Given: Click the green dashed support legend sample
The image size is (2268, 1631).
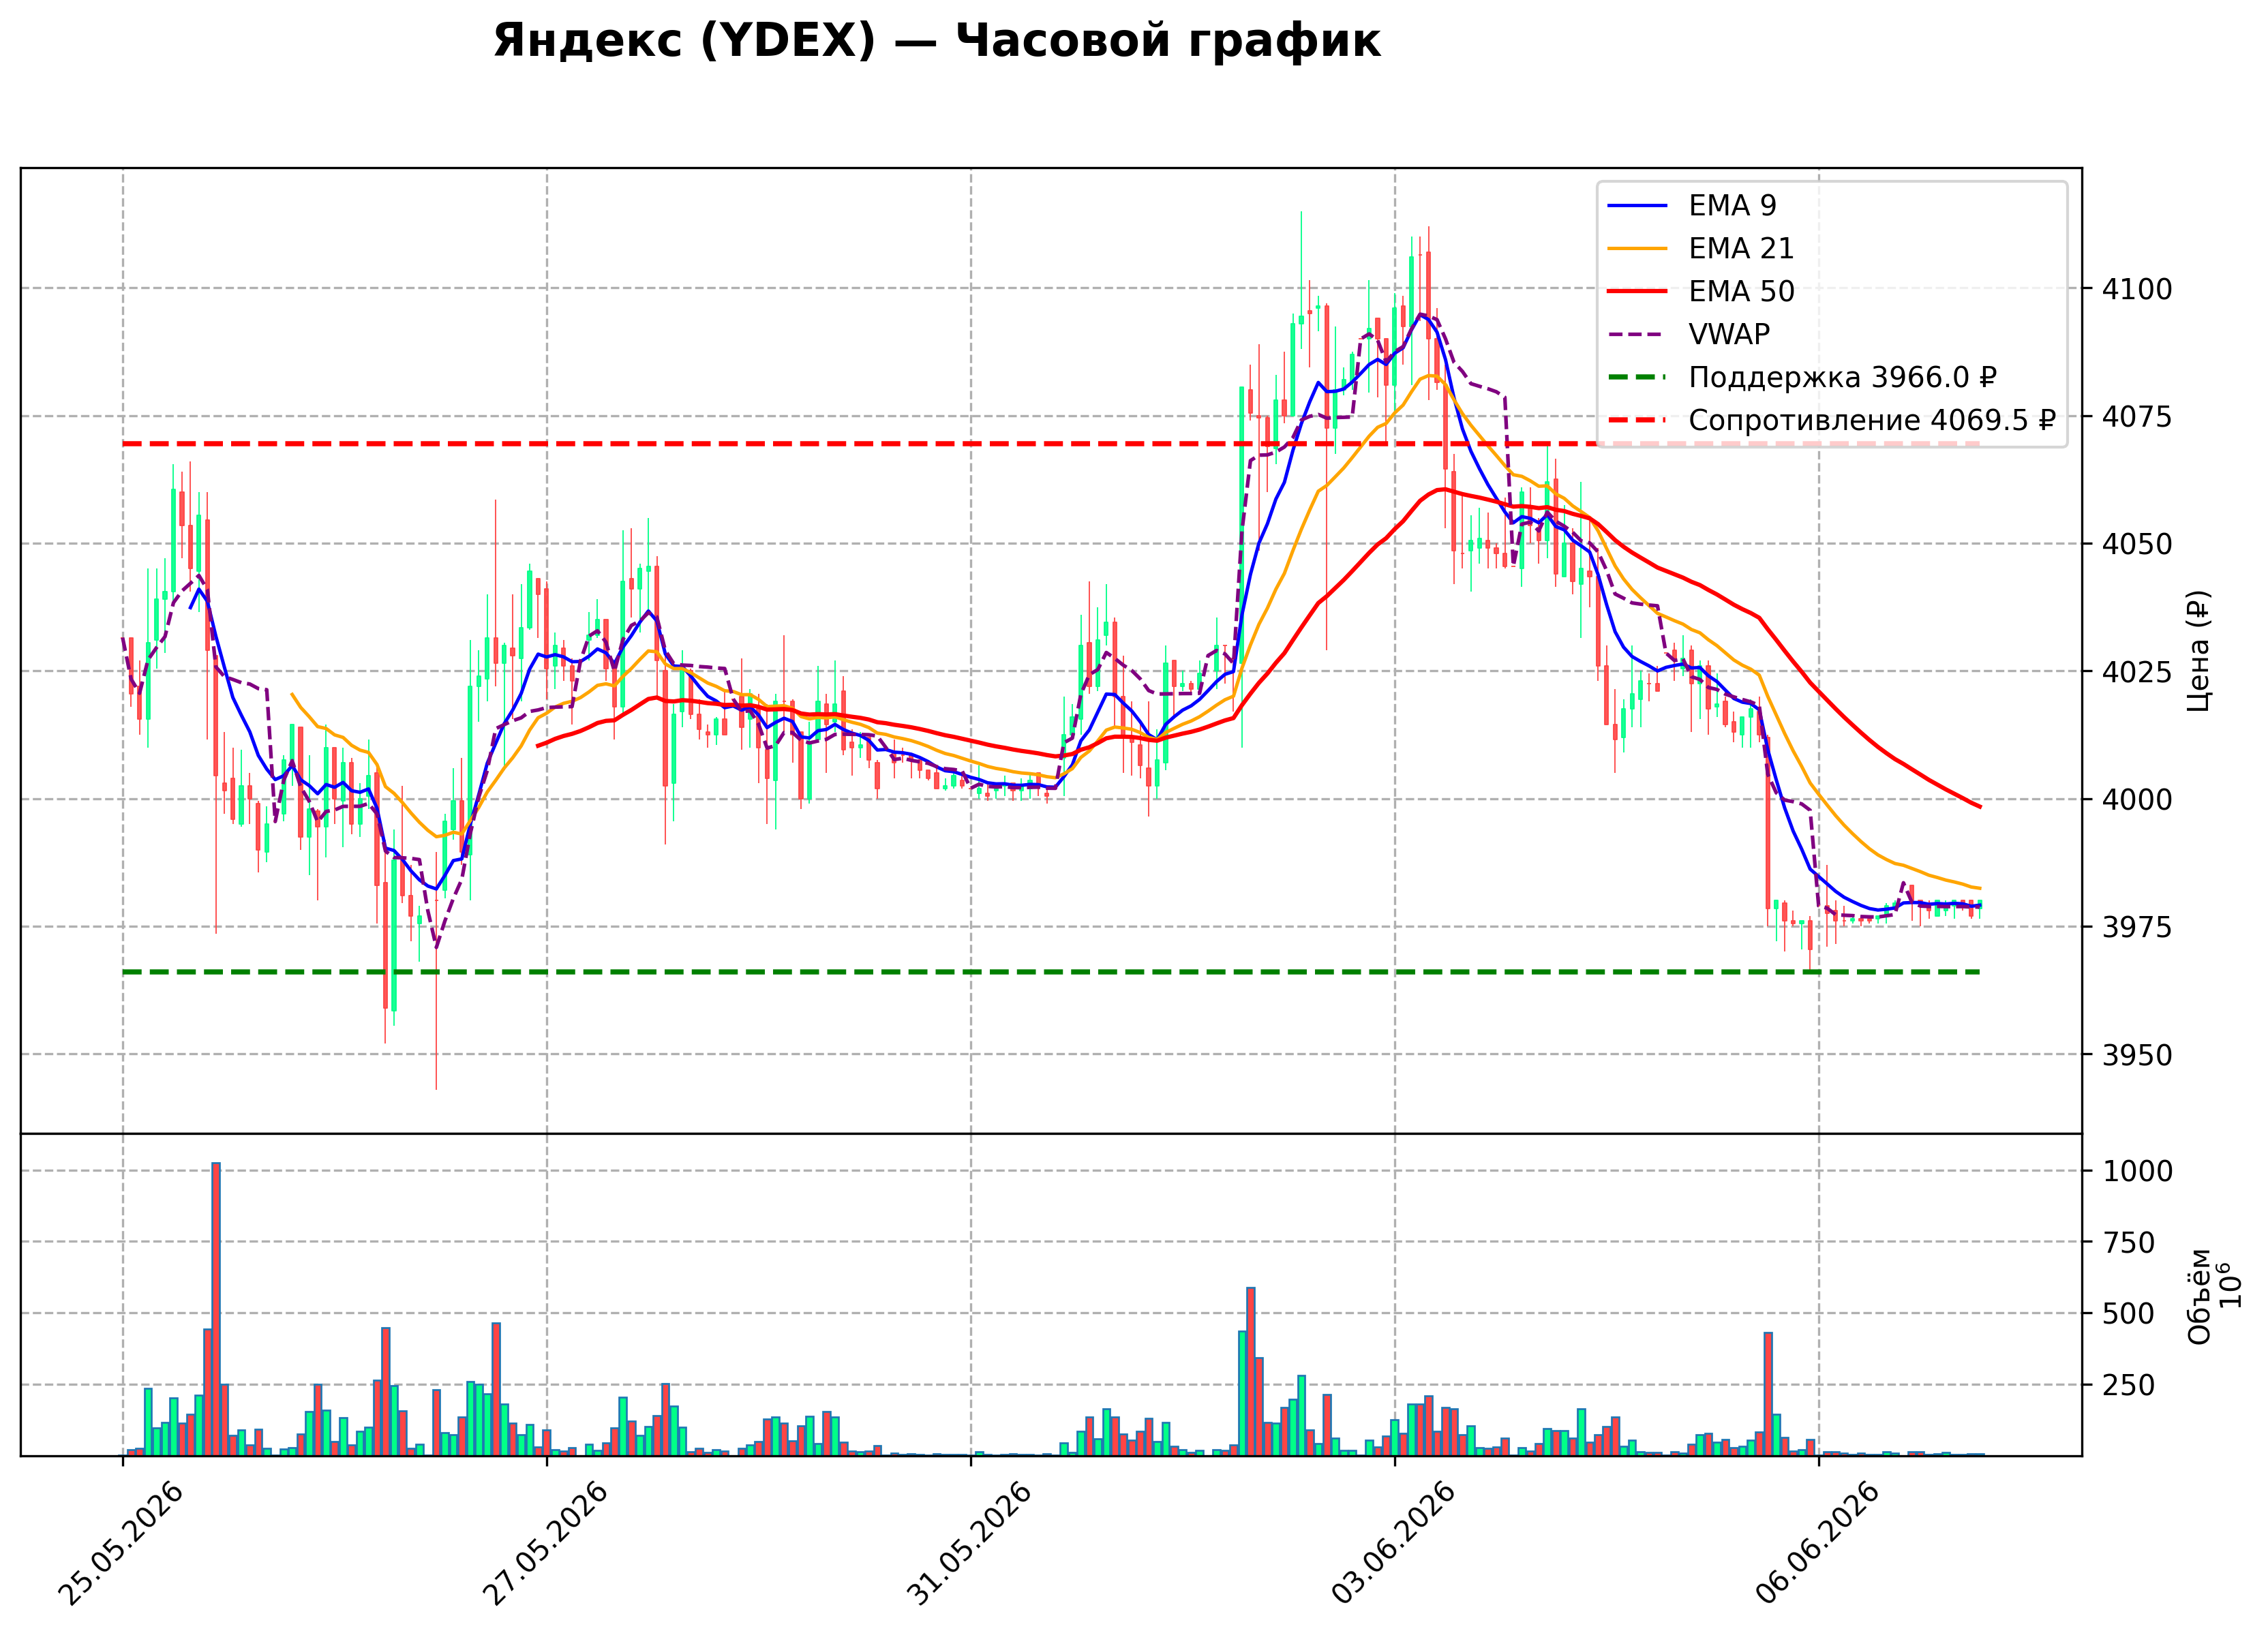Looking at the screenshot, I should coord(1637,378).
